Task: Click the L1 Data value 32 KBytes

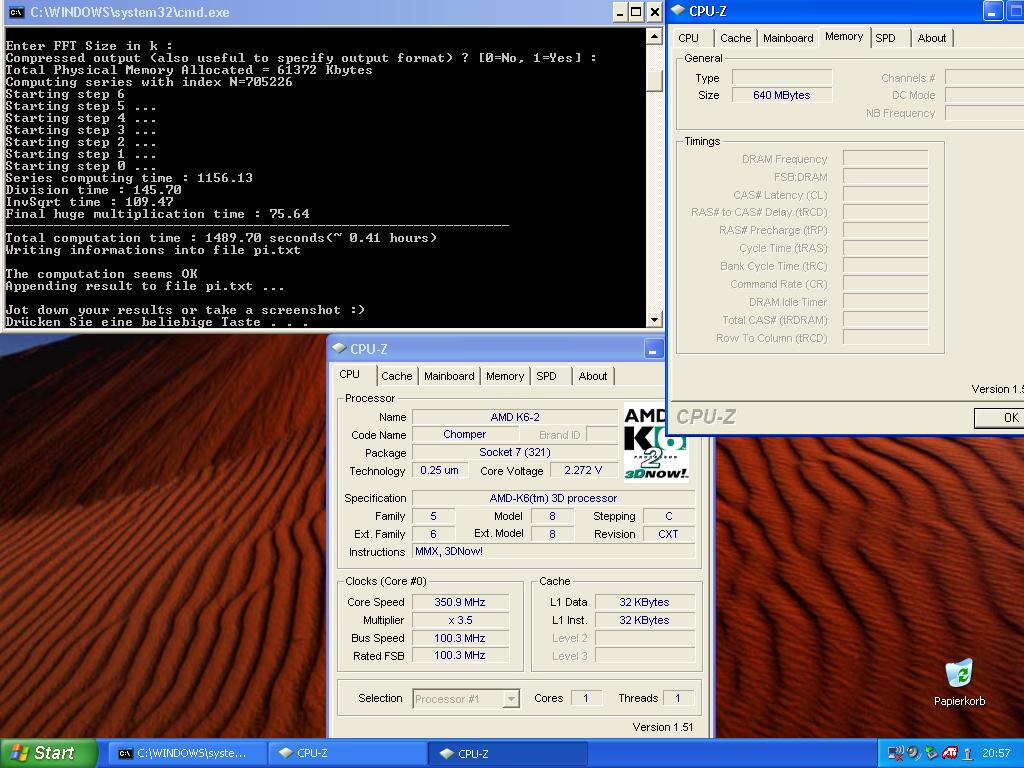Action: [x=645, y=602]
